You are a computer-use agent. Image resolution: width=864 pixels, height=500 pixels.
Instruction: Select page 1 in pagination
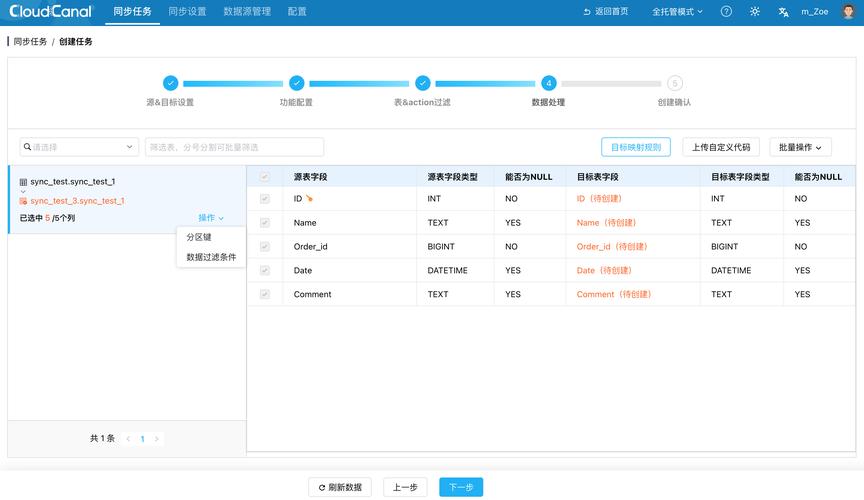pyautogui.click(x=142, y=439)
